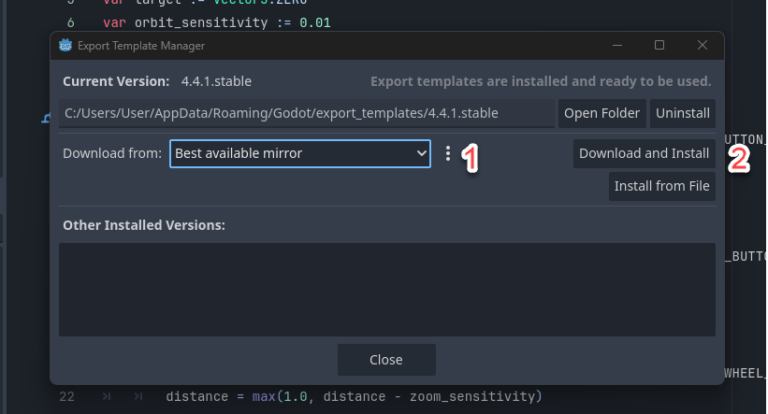Click the Godot icon in the title bar
Viewport: 768px width, 414px height.
65,46
